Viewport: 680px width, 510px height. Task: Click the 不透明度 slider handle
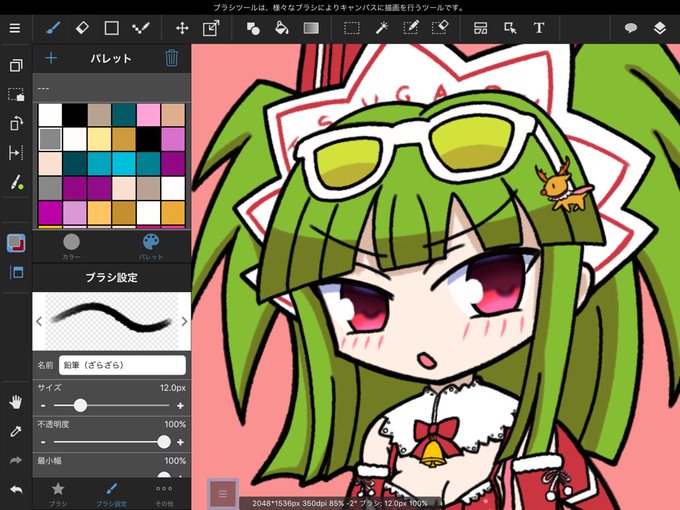click(164, 442)
